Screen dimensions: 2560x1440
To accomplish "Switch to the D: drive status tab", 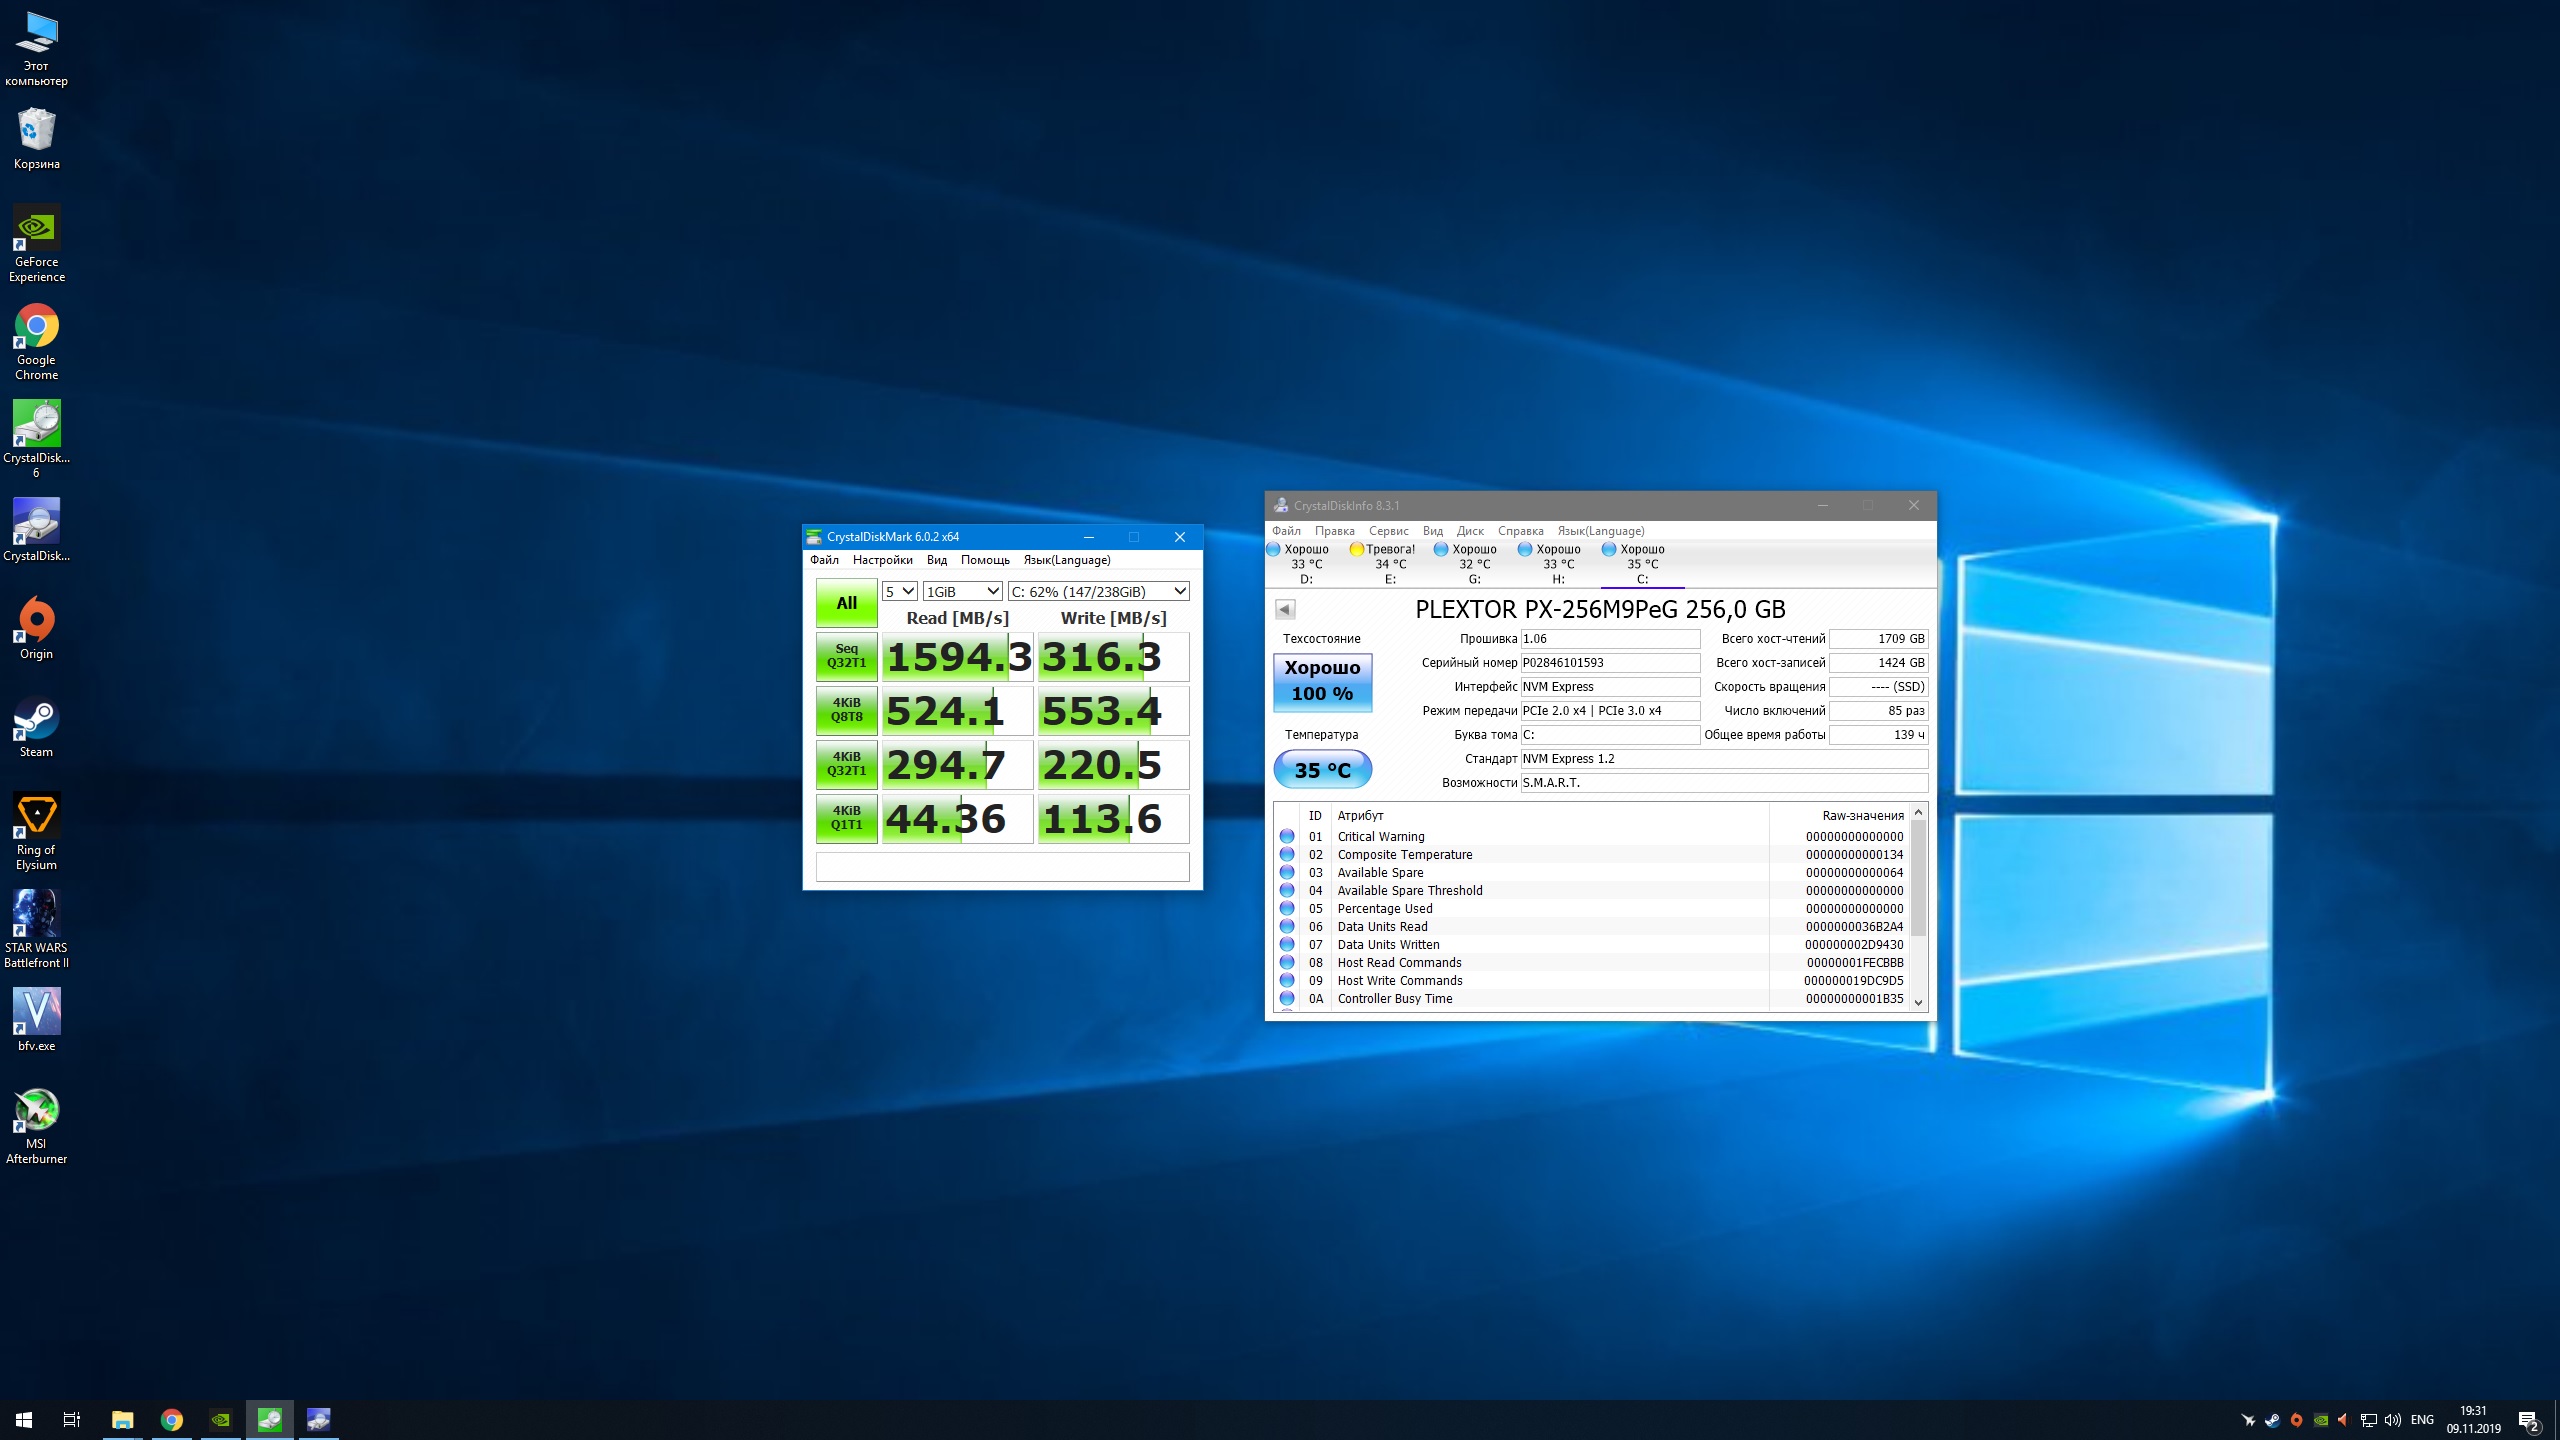I will tap(1305, 563).
